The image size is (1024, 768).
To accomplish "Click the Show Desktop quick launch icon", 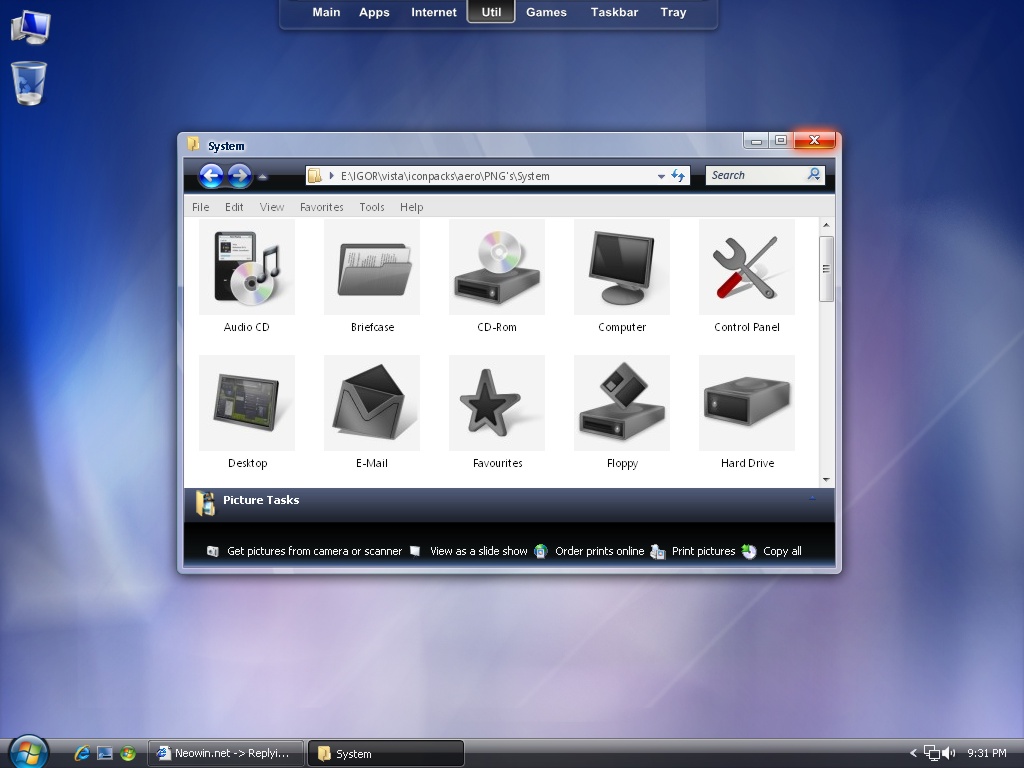I will point(105,753).
